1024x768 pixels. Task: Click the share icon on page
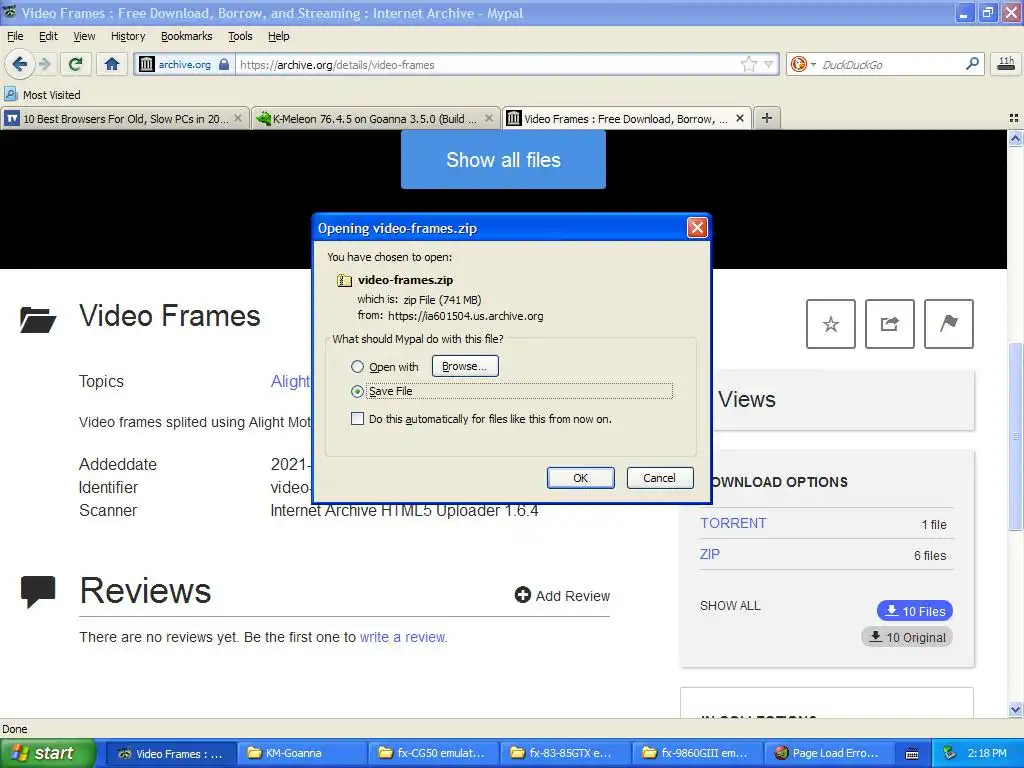889,324
